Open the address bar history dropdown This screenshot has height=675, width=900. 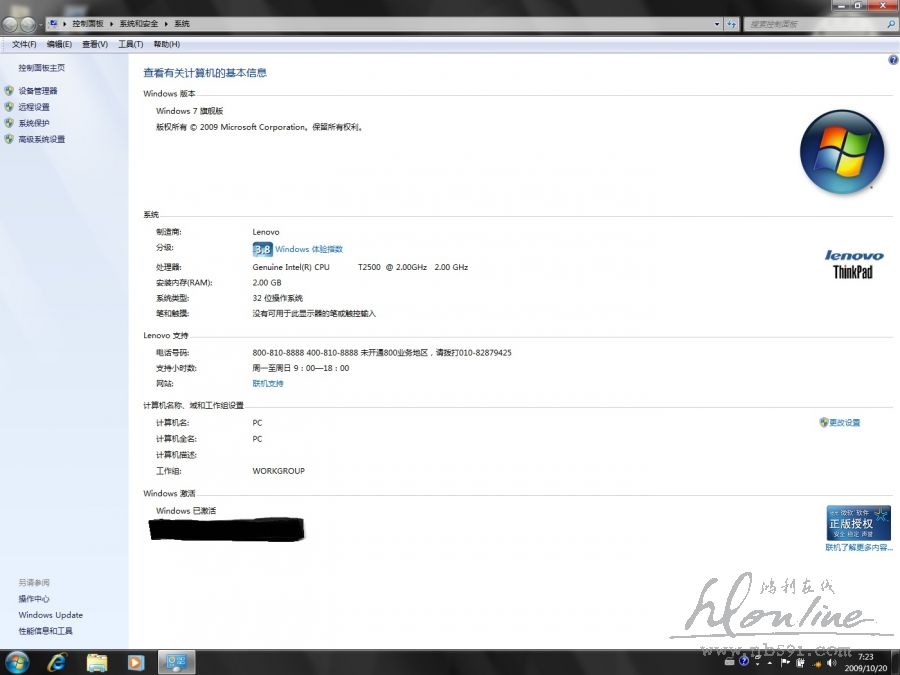point(717,24)
